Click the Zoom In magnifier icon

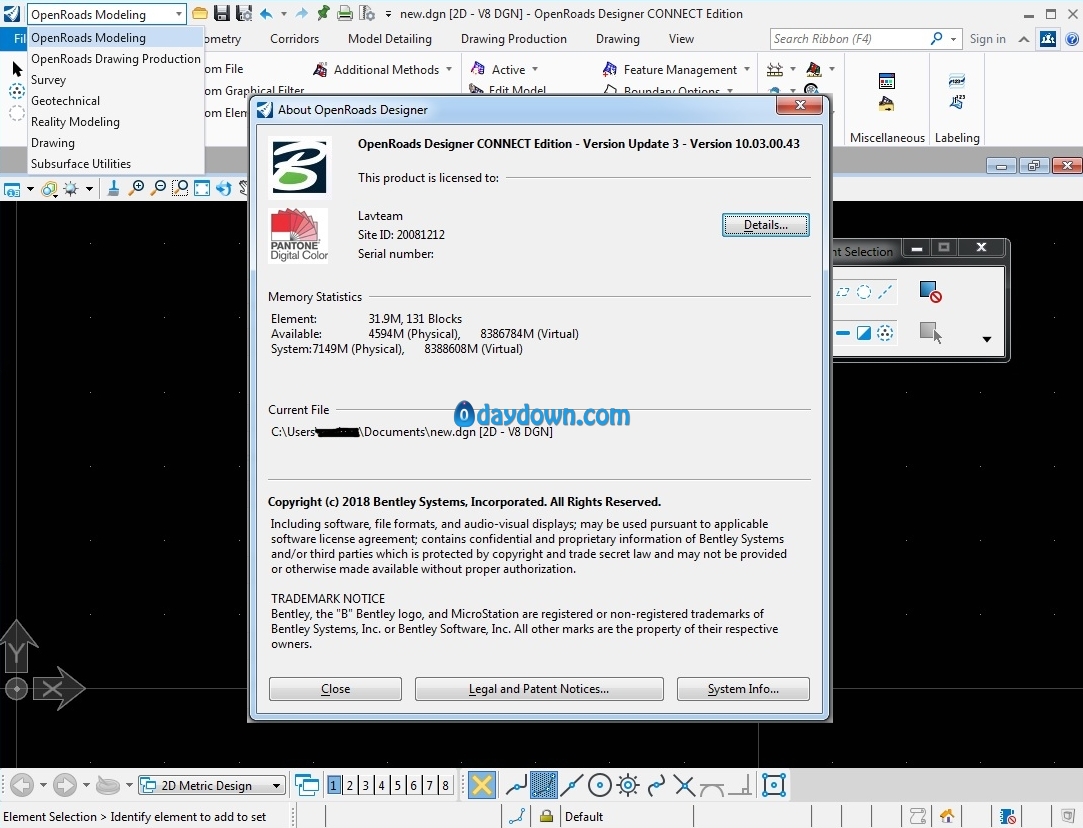coord(137,188)
